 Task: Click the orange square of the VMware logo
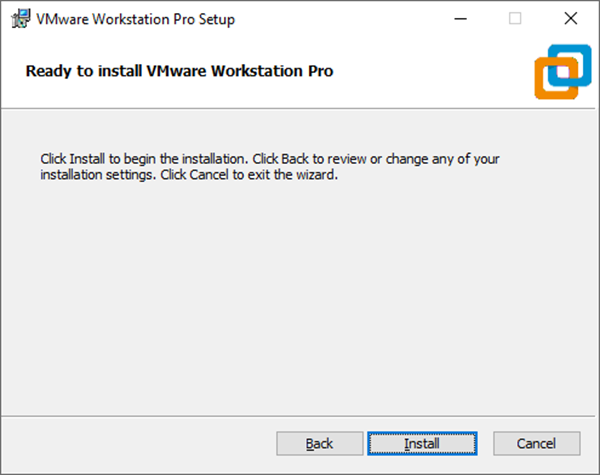click(552, 82)
